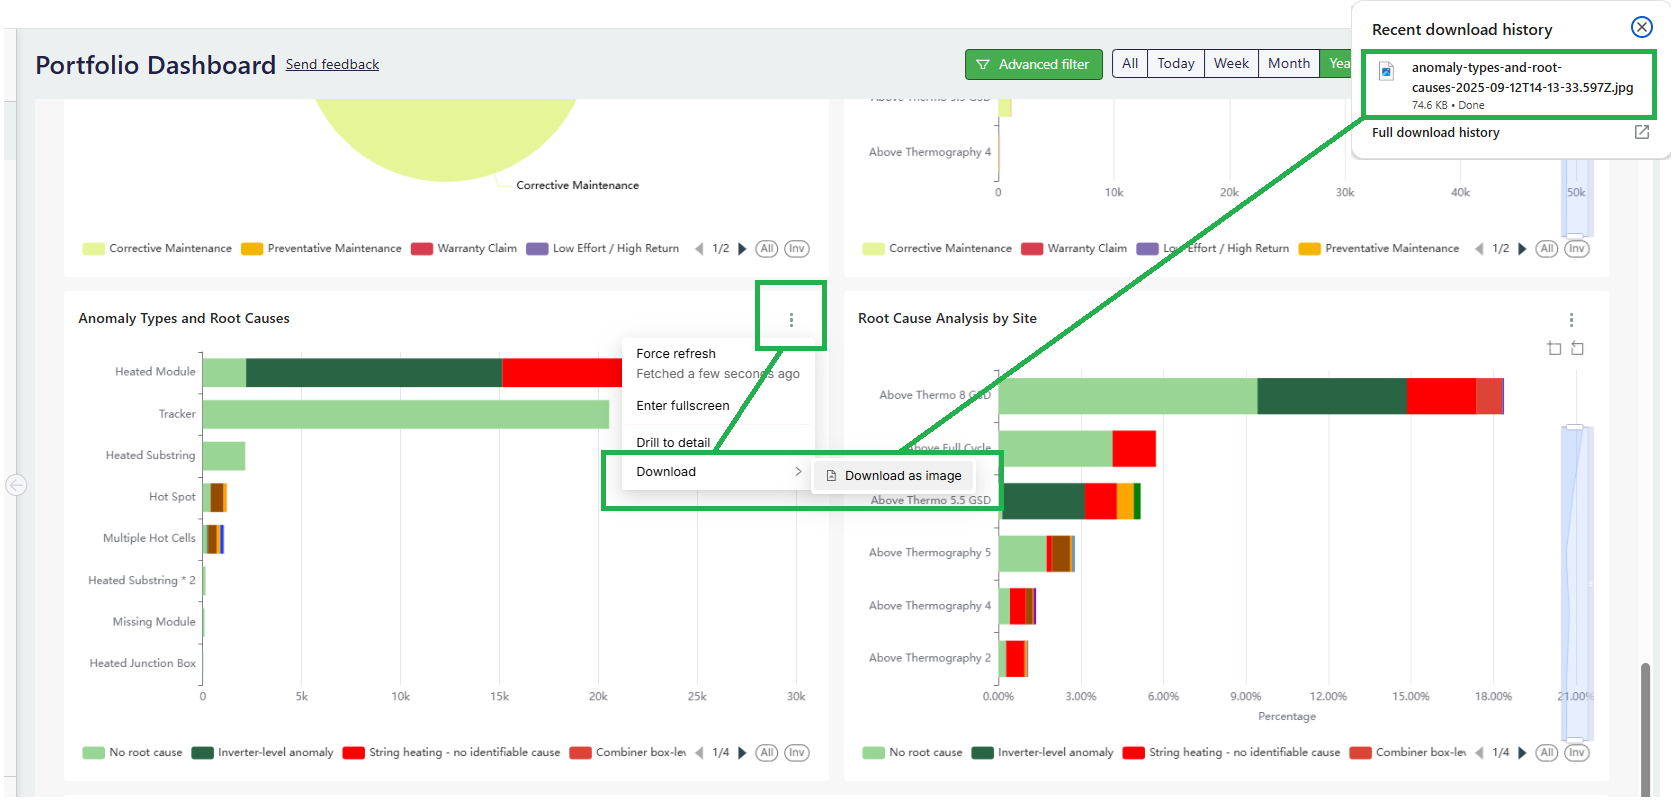The image size is (1680, 808).
Task: Close the Recent download history popup
Action: [1641, 28]
